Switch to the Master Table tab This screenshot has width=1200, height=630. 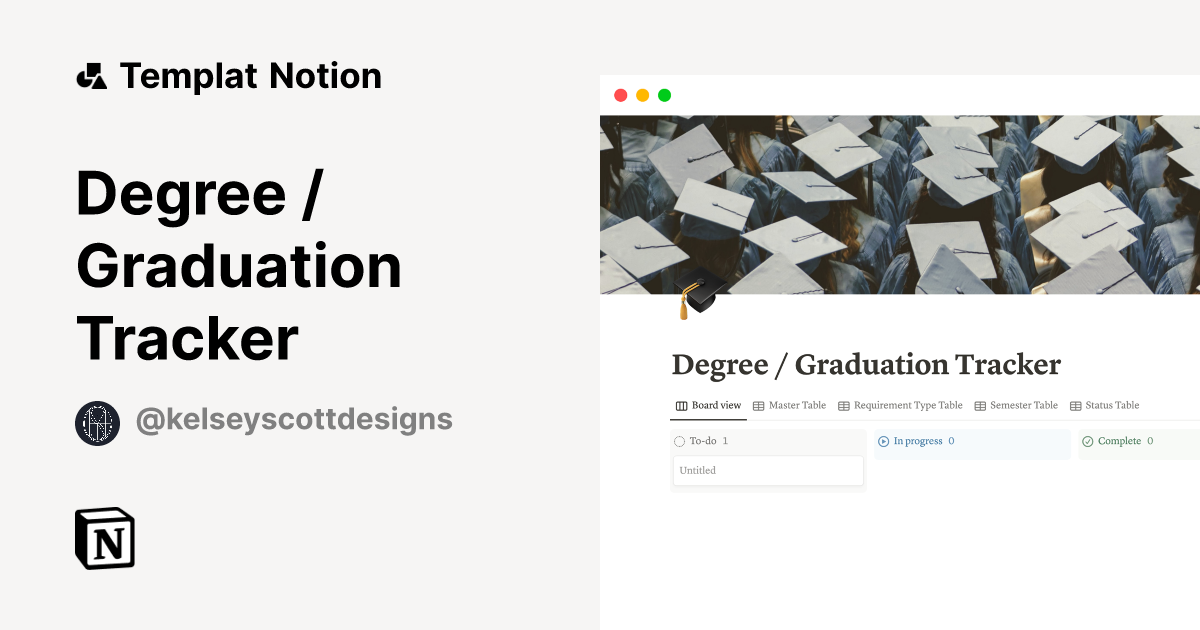pos(796,405)
